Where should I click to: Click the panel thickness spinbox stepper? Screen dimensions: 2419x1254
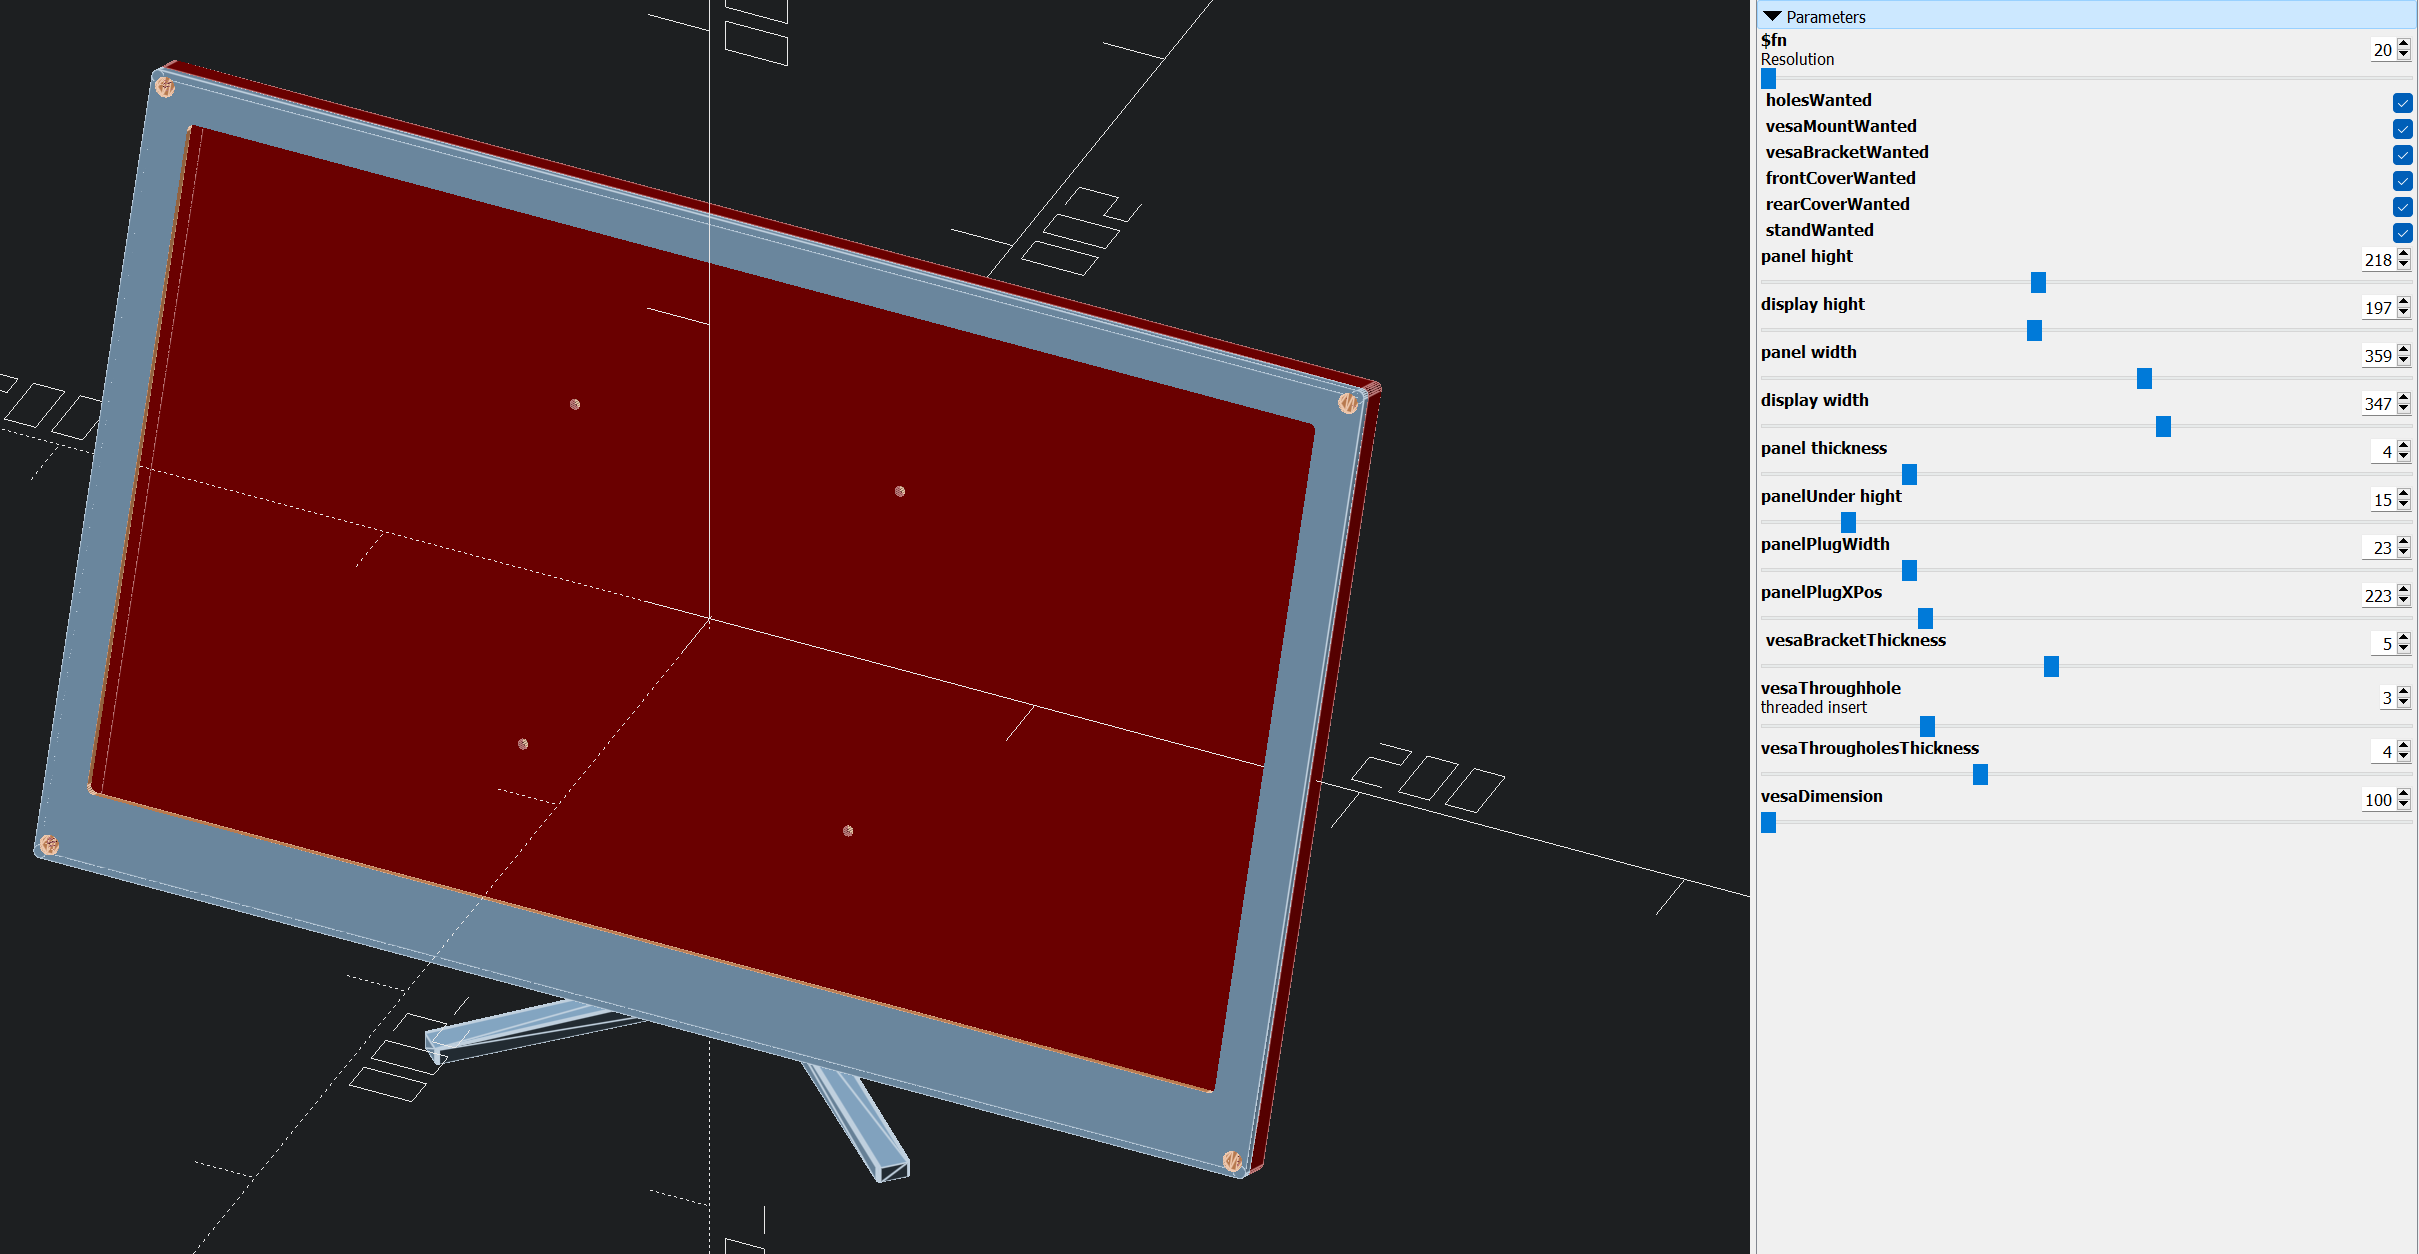tap(2404, 452)
